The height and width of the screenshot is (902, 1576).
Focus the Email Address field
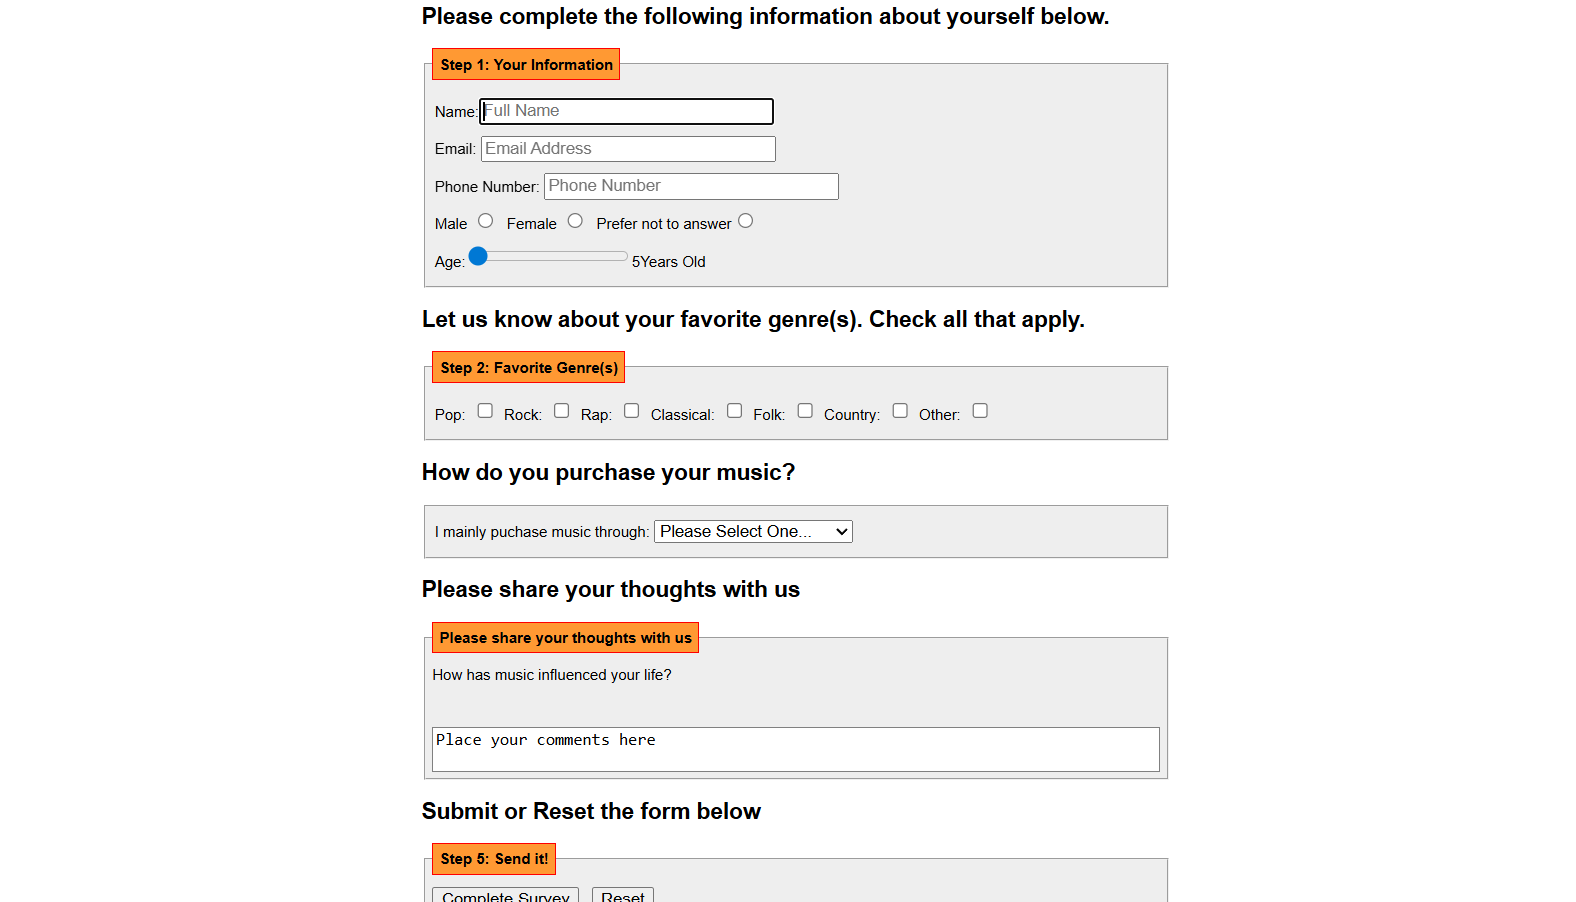[x=628, y=149]
